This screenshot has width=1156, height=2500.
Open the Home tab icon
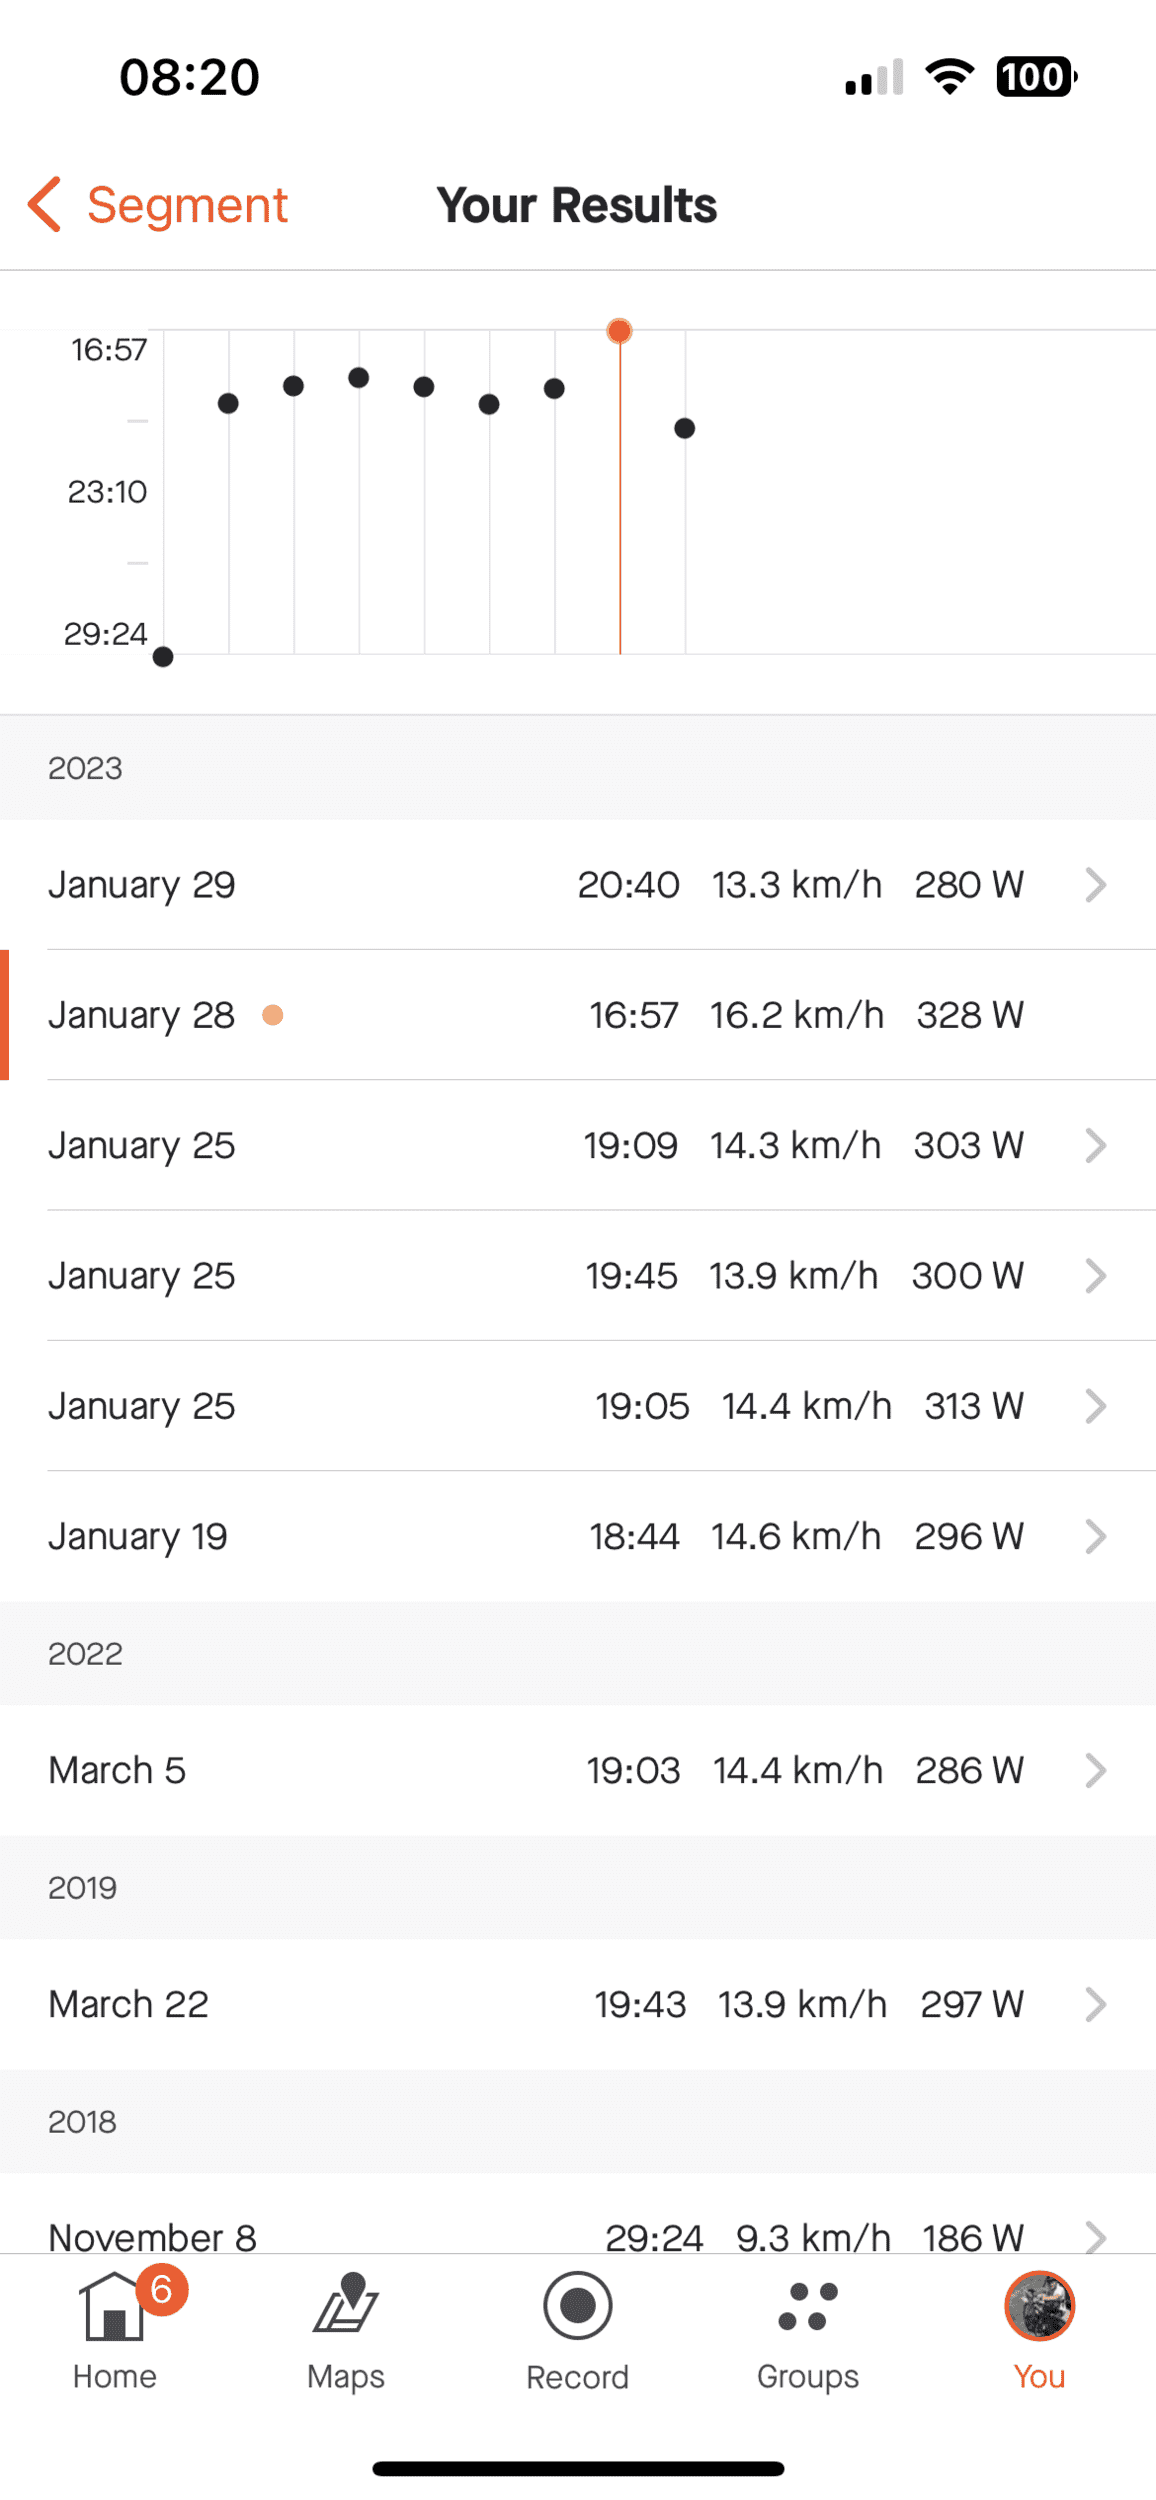coord(113,2307)
